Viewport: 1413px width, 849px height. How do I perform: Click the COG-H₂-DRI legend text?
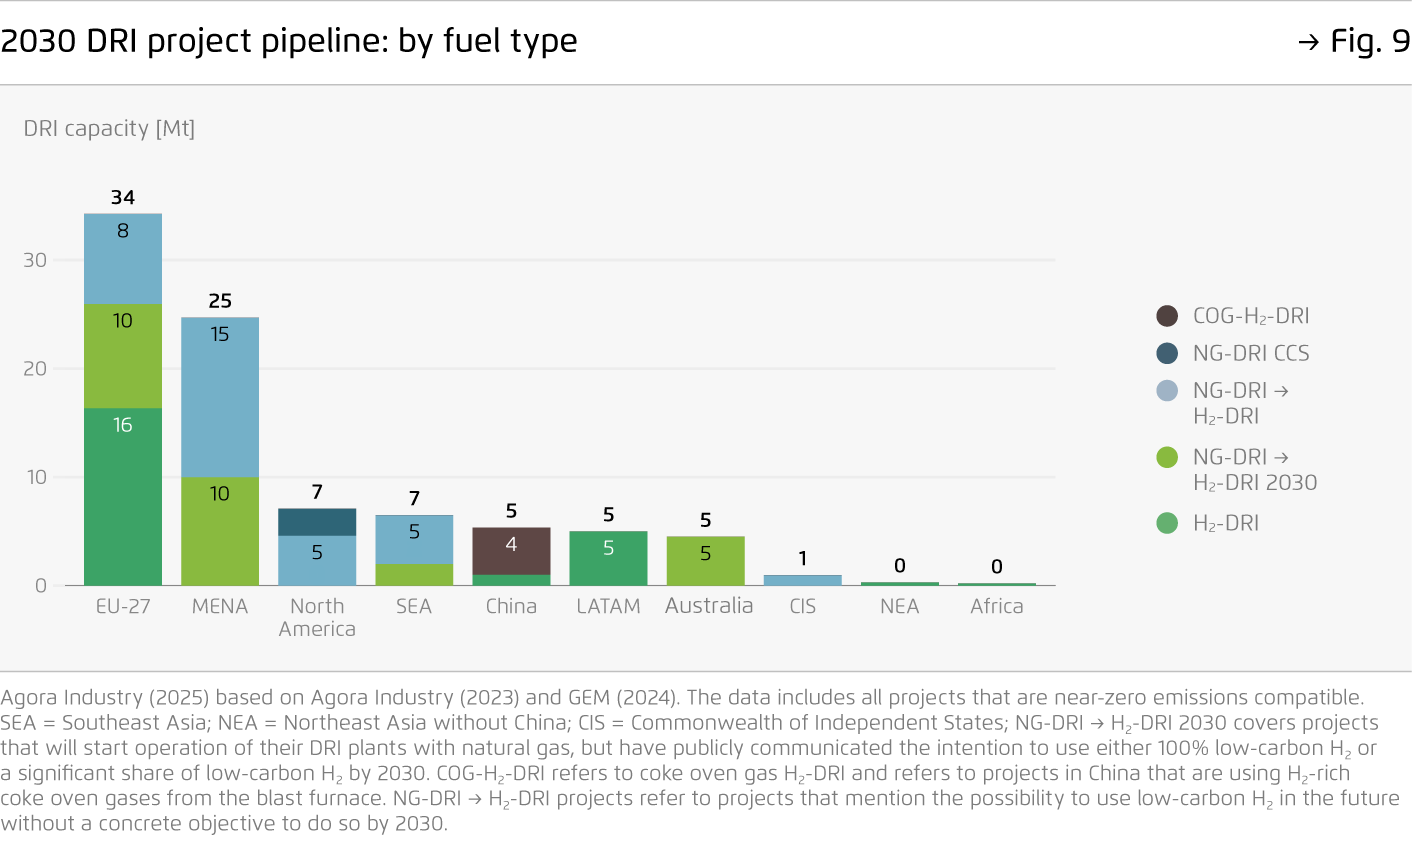point(1251,316)
